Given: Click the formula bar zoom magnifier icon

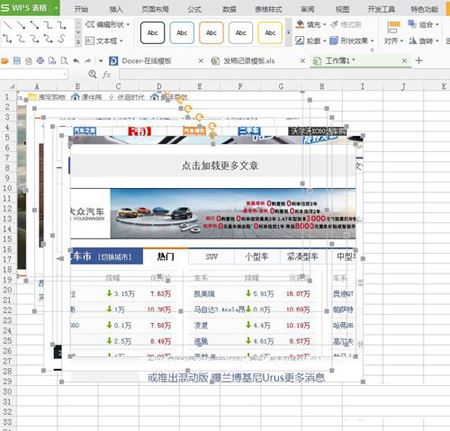Looking at the screenshot, I should pos(92,74).
